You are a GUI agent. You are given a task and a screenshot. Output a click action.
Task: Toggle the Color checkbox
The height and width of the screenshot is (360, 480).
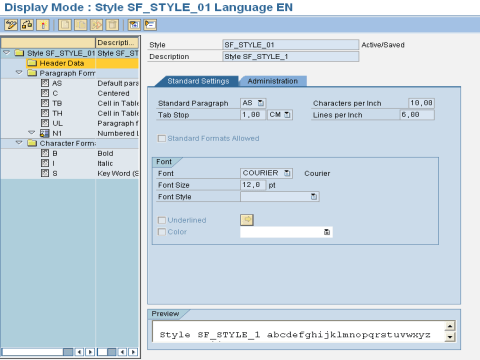click(162, 232)
